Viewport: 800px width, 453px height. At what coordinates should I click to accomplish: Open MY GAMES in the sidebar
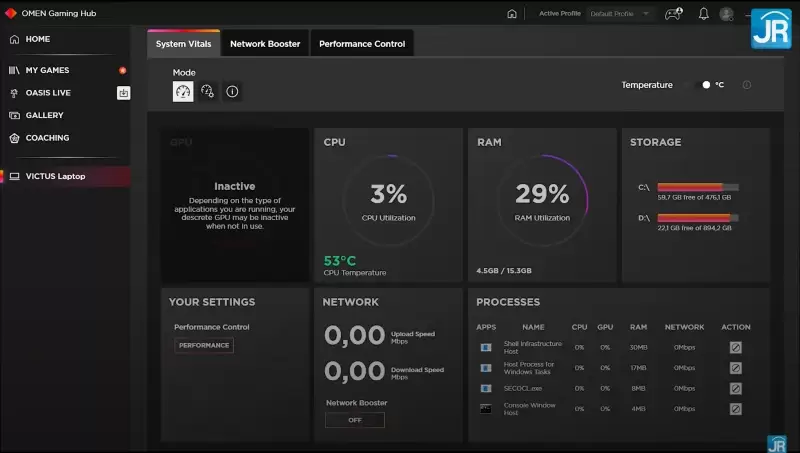(x=47, y=71)
